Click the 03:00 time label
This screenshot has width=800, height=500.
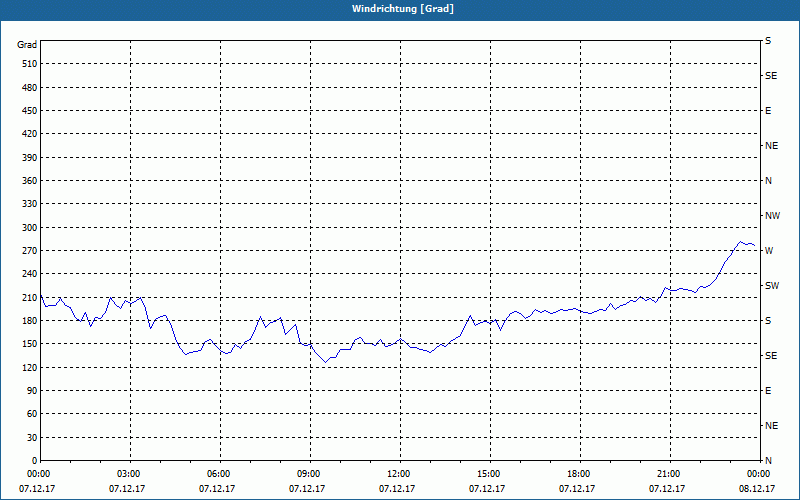(131, 474)
